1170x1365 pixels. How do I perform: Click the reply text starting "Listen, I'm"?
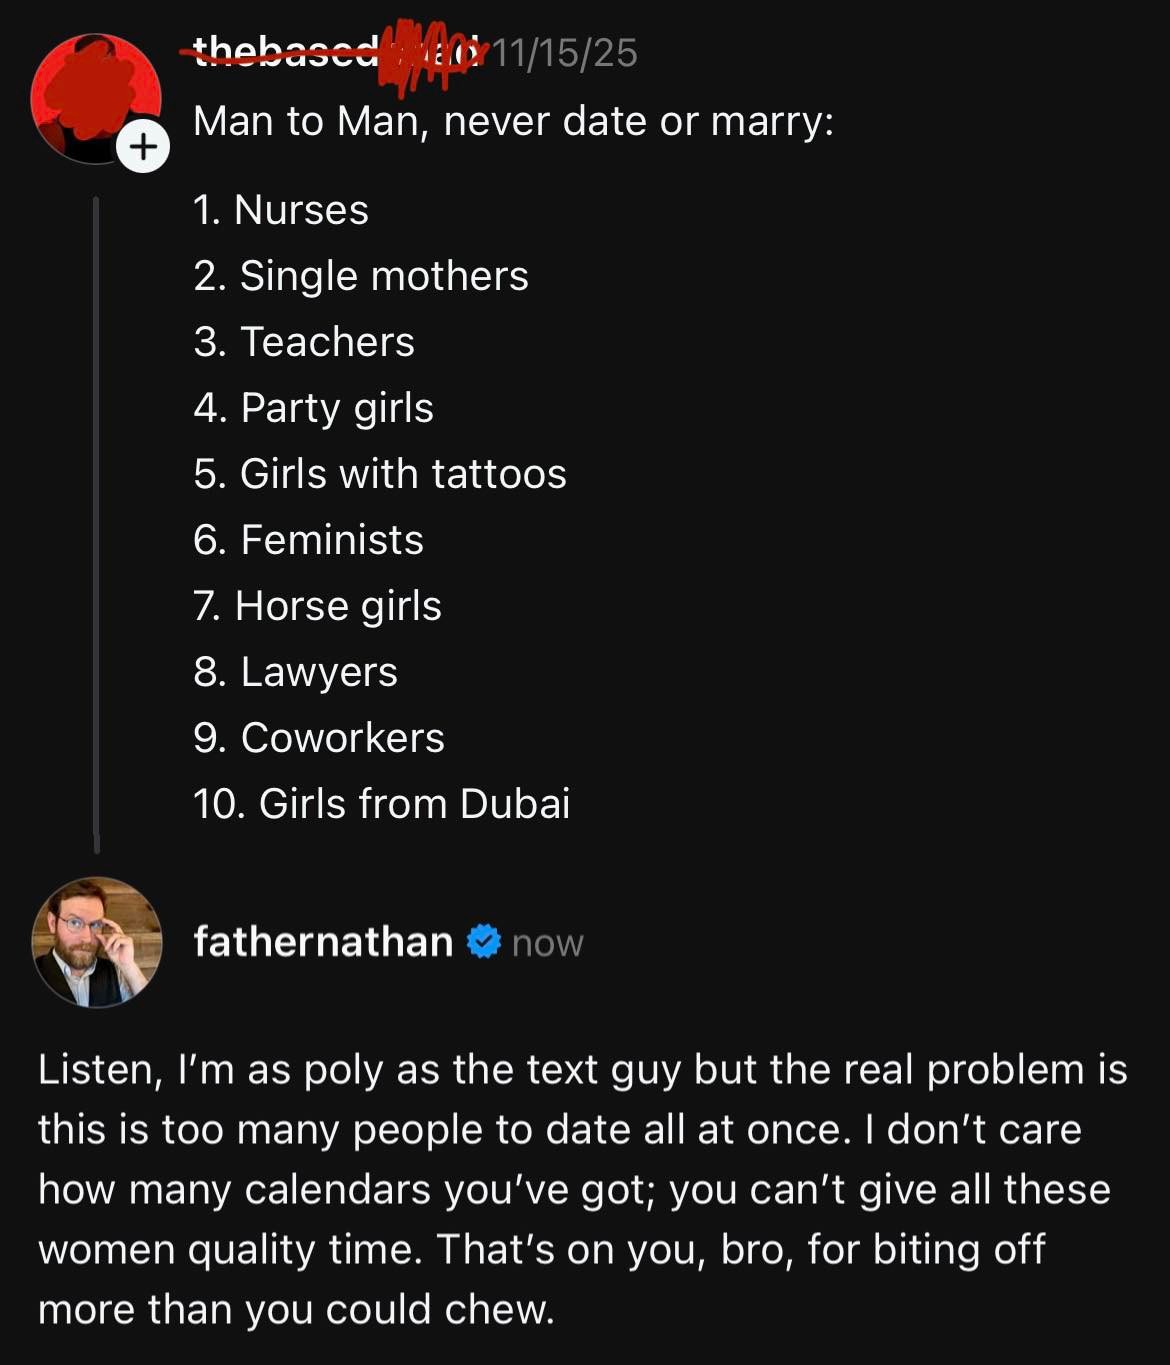pyautogui.click(x=583, y=1189)
